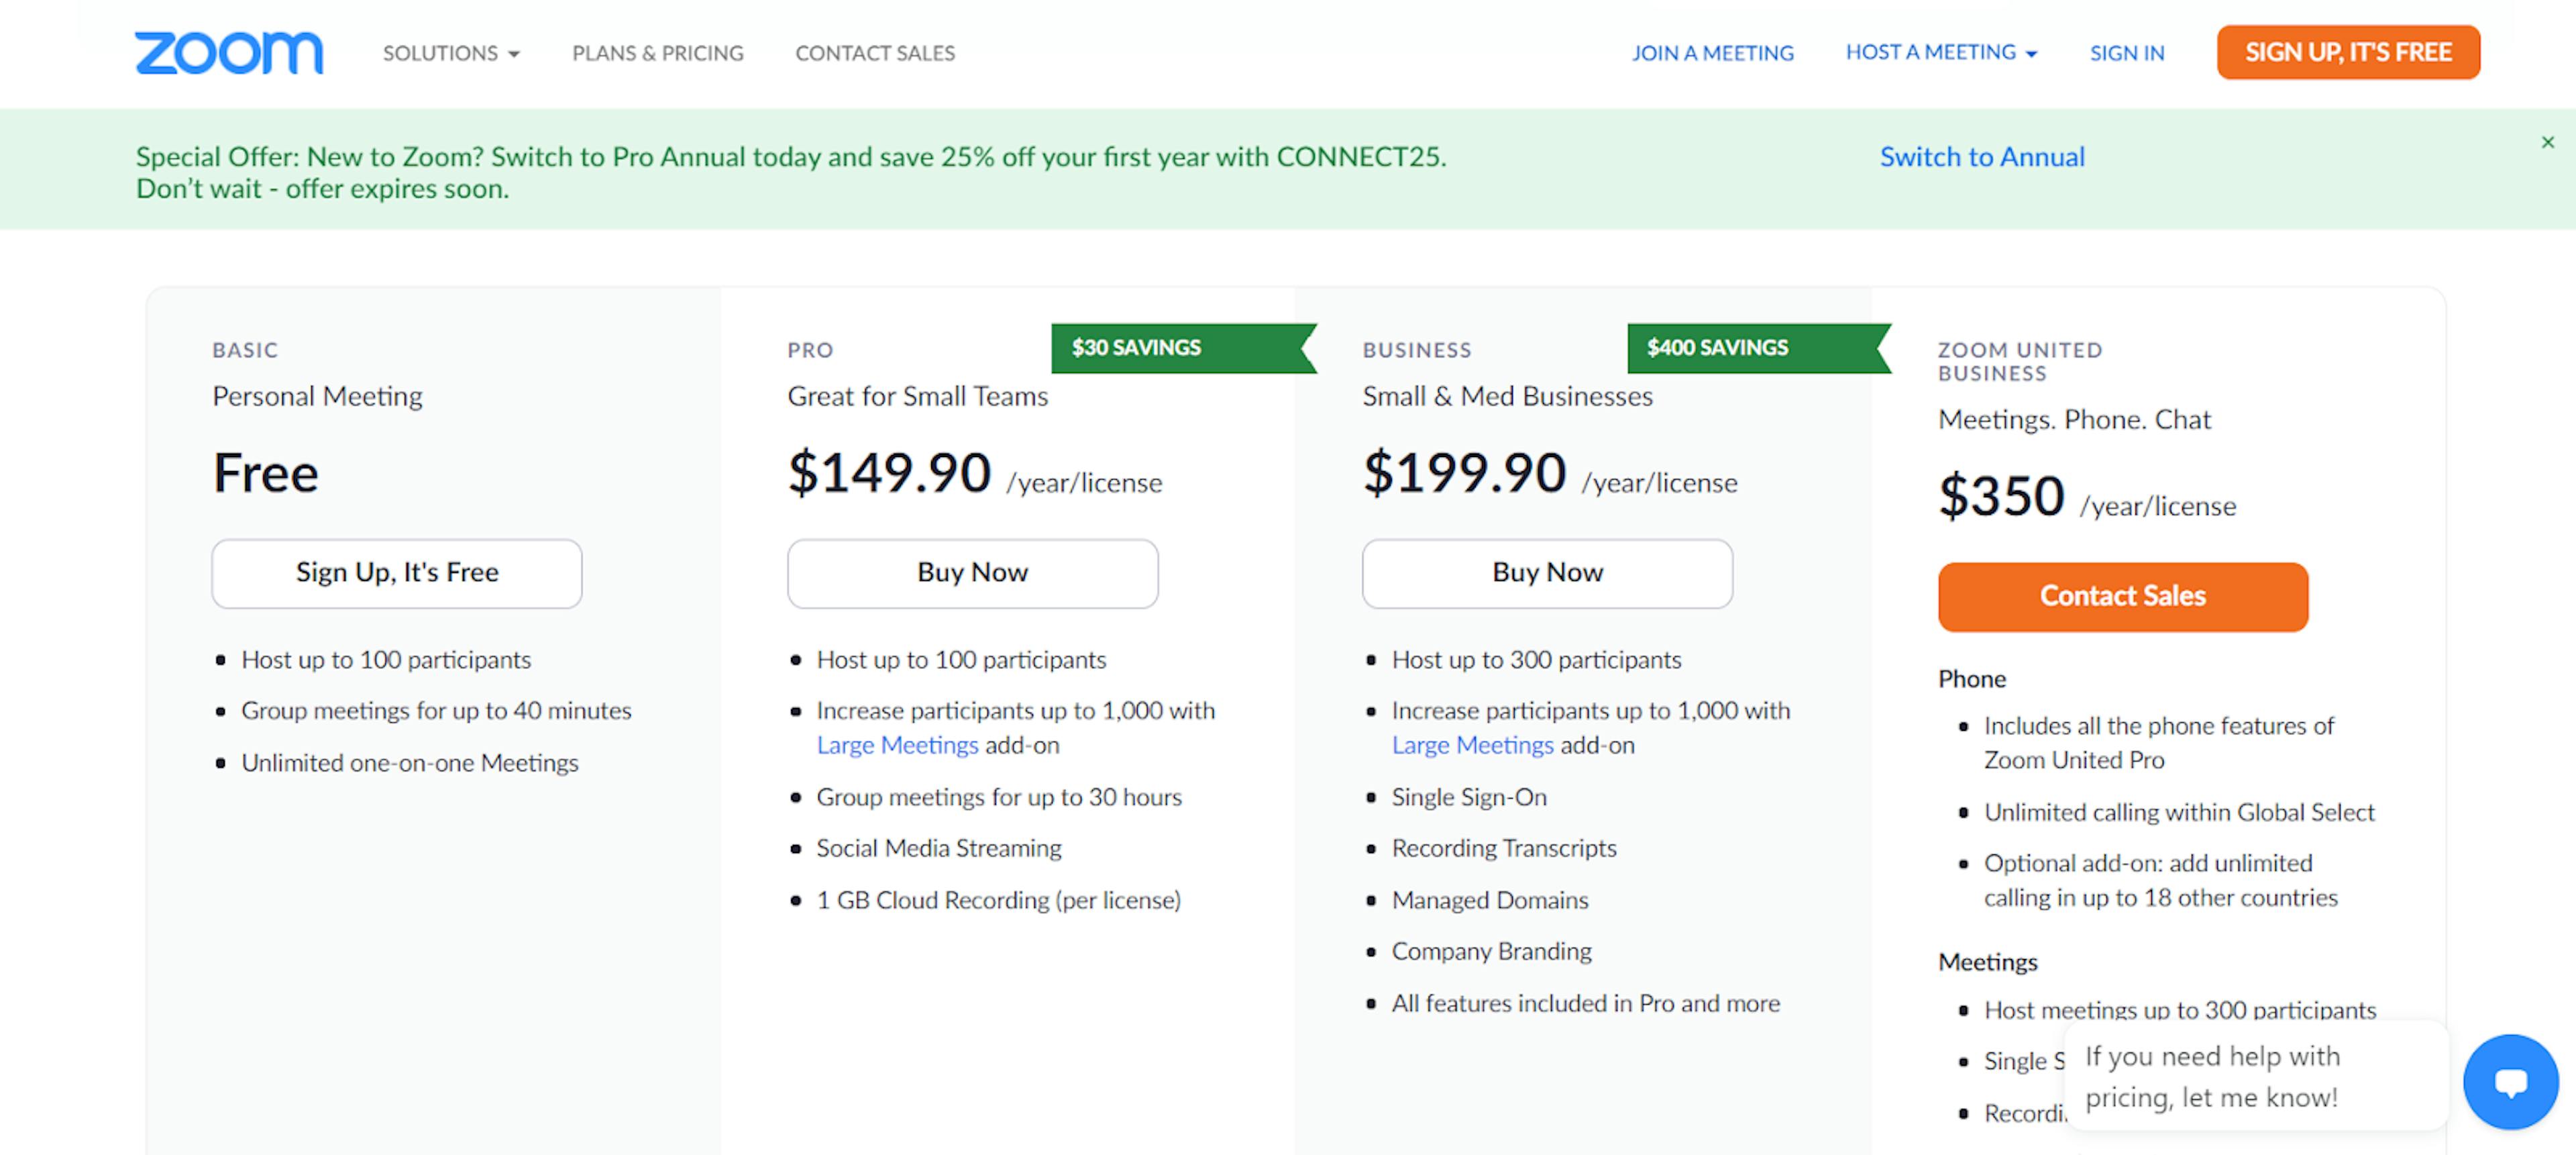The image size is (2576, 1155).
Task: Click 'Company Branding' feature
Action: tap(1492, 951)
